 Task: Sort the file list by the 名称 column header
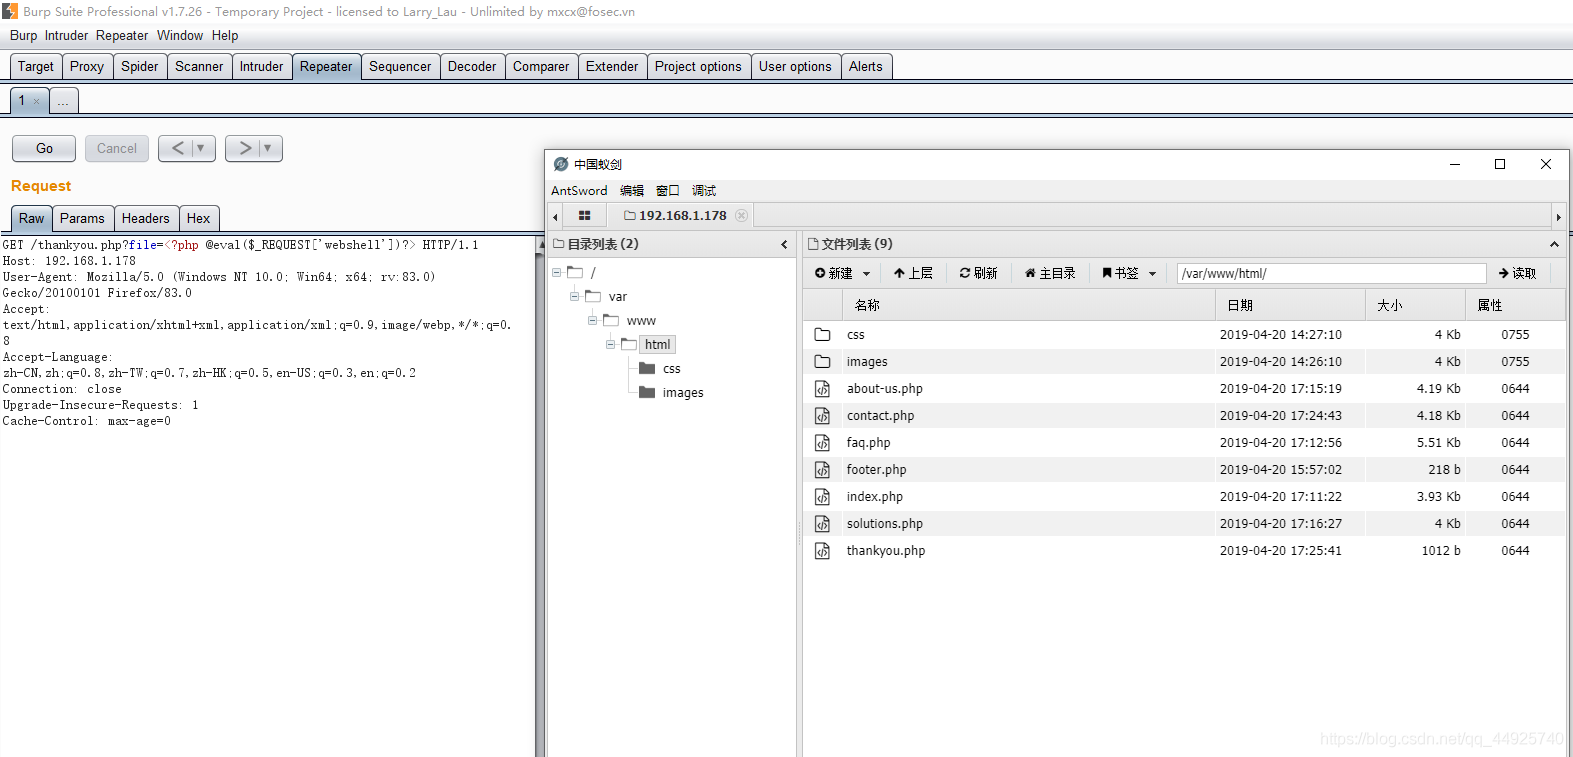pos(1029,305)
